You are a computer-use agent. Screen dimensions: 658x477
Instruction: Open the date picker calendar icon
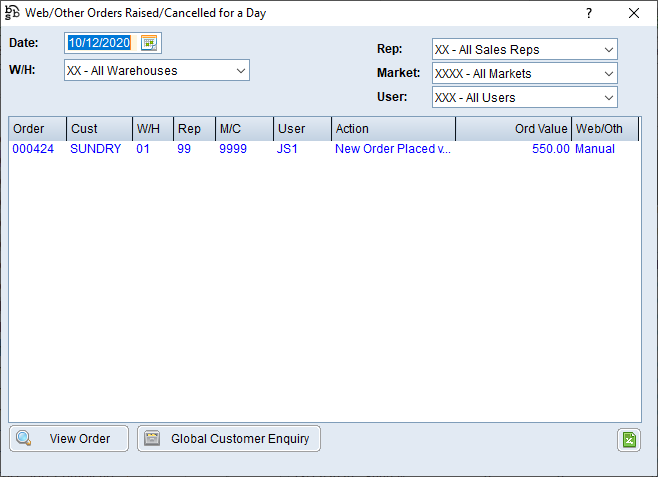tap(149, 43)
